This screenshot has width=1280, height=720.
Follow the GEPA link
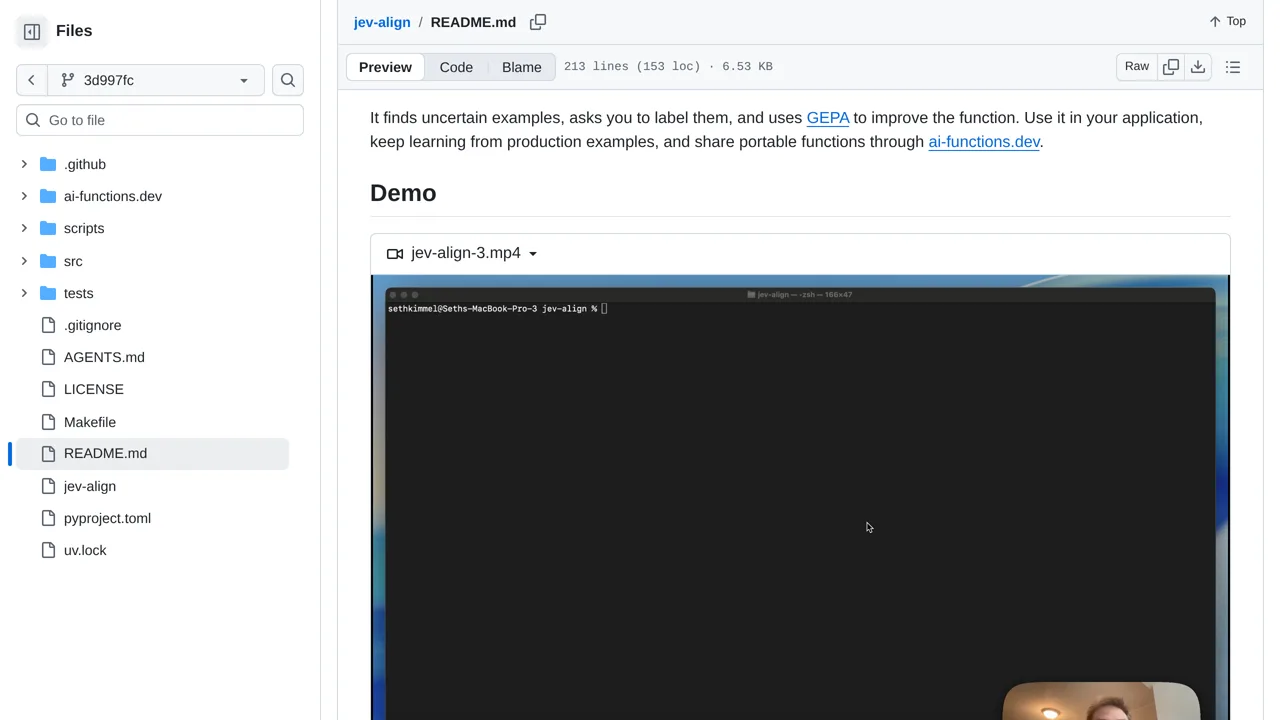[828, 118]
